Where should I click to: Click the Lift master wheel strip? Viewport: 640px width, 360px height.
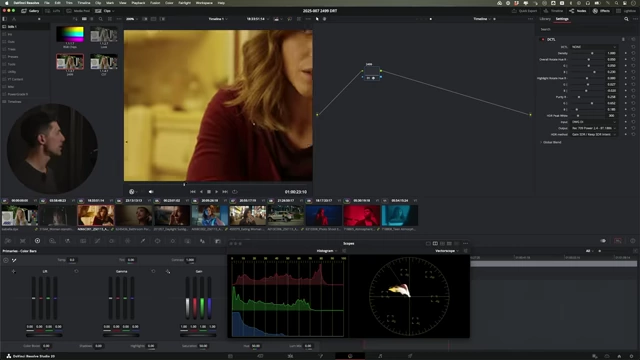(44, 336)
